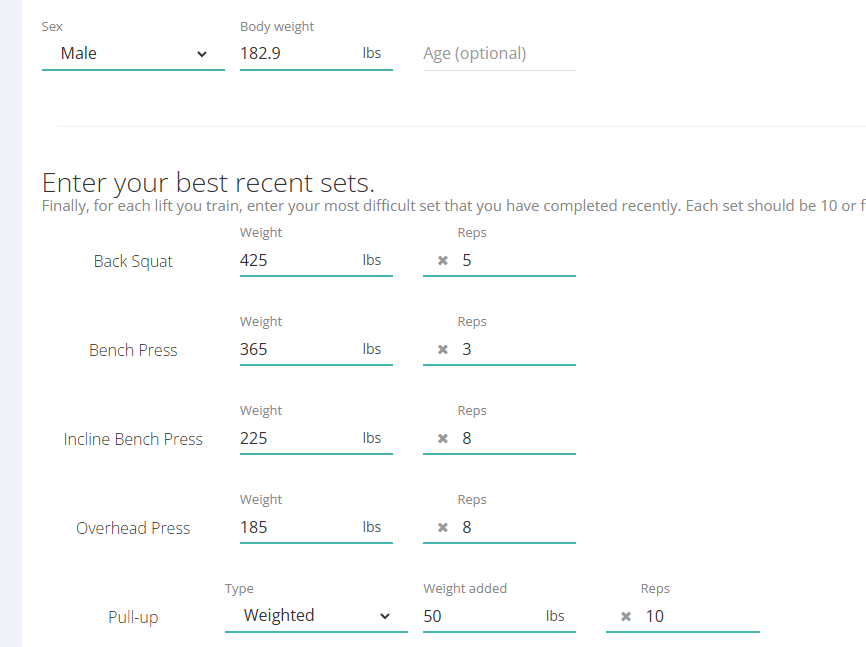Click the lbs unit beside Back Squat weight
The width and height of the screenshot is (866, 647).
[x=372, y=260]
